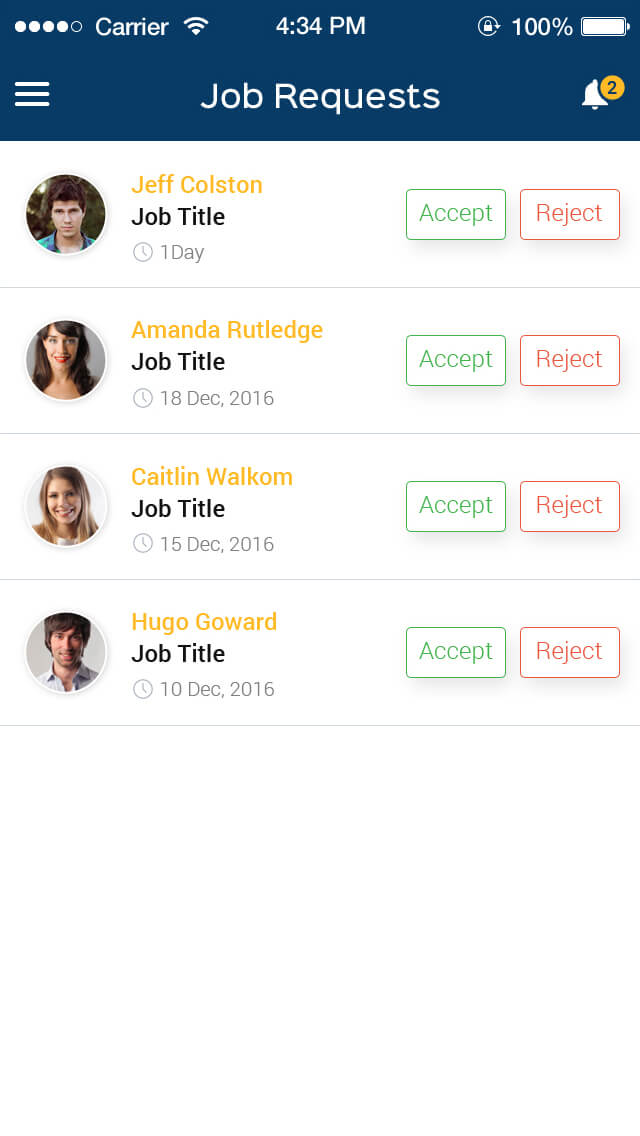
Task: Open Caitlin Walkom's name link
Action: 212,477
